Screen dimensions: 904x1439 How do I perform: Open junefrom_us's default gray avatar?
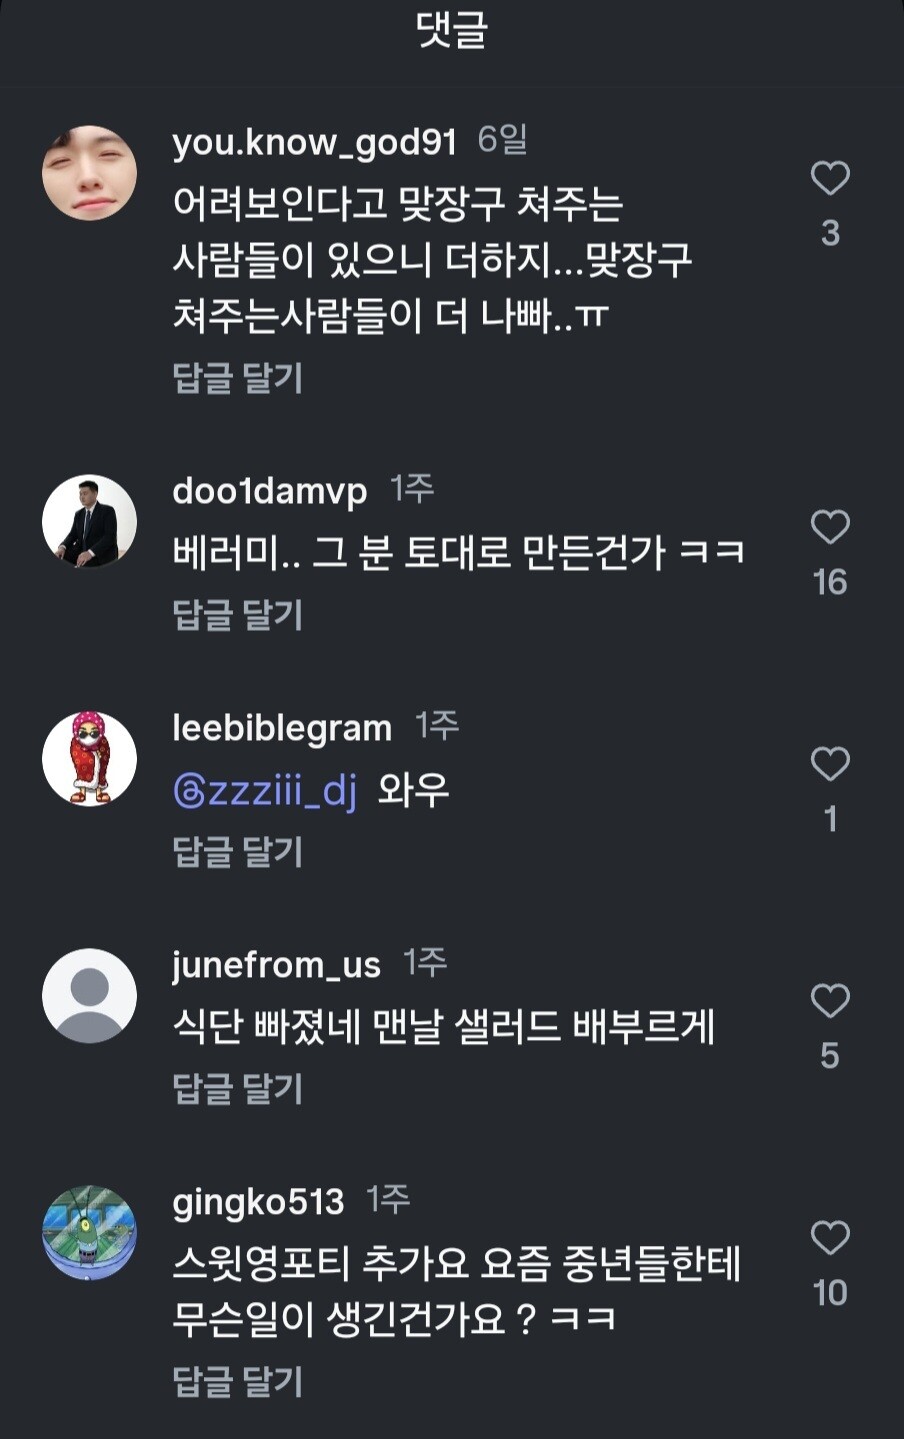pyautogui.click(x=89, y=995)
